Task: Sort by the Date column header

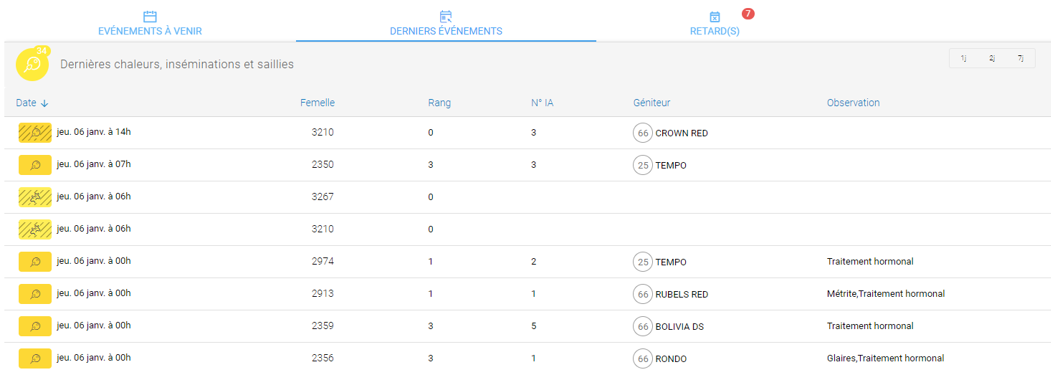Action: (32, 103)
